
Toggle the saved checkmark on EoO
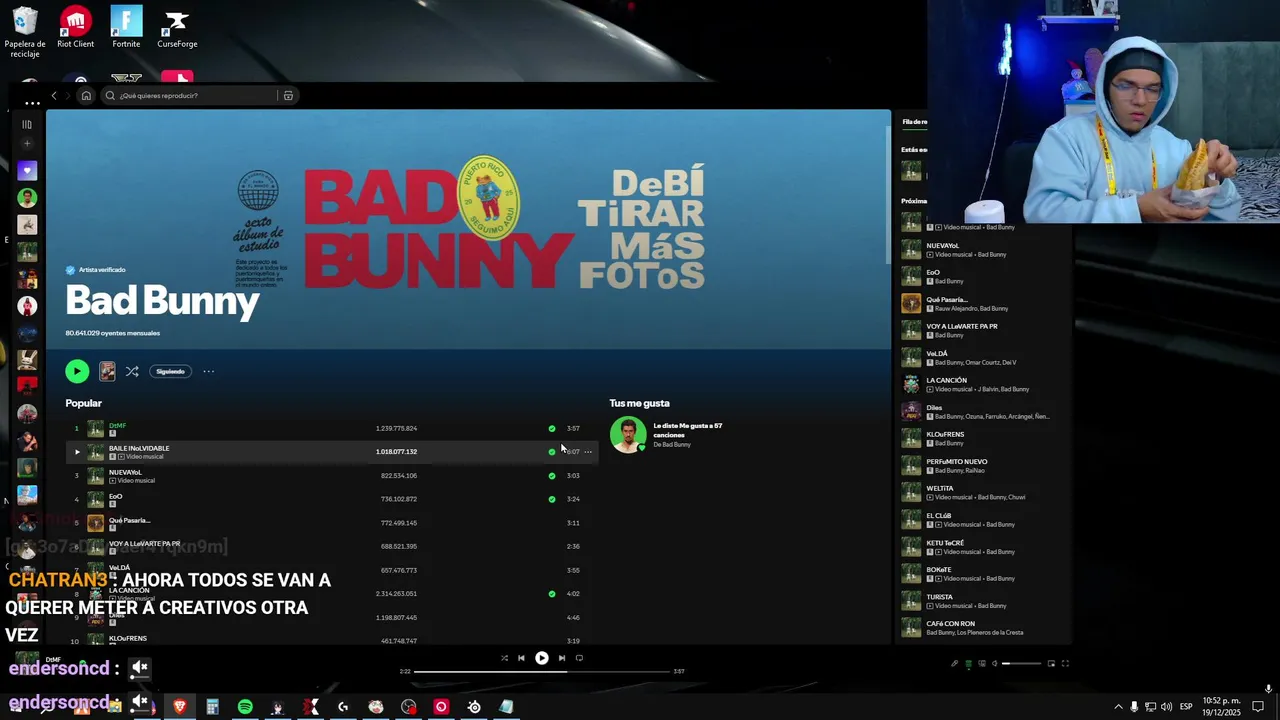(551, 499)
